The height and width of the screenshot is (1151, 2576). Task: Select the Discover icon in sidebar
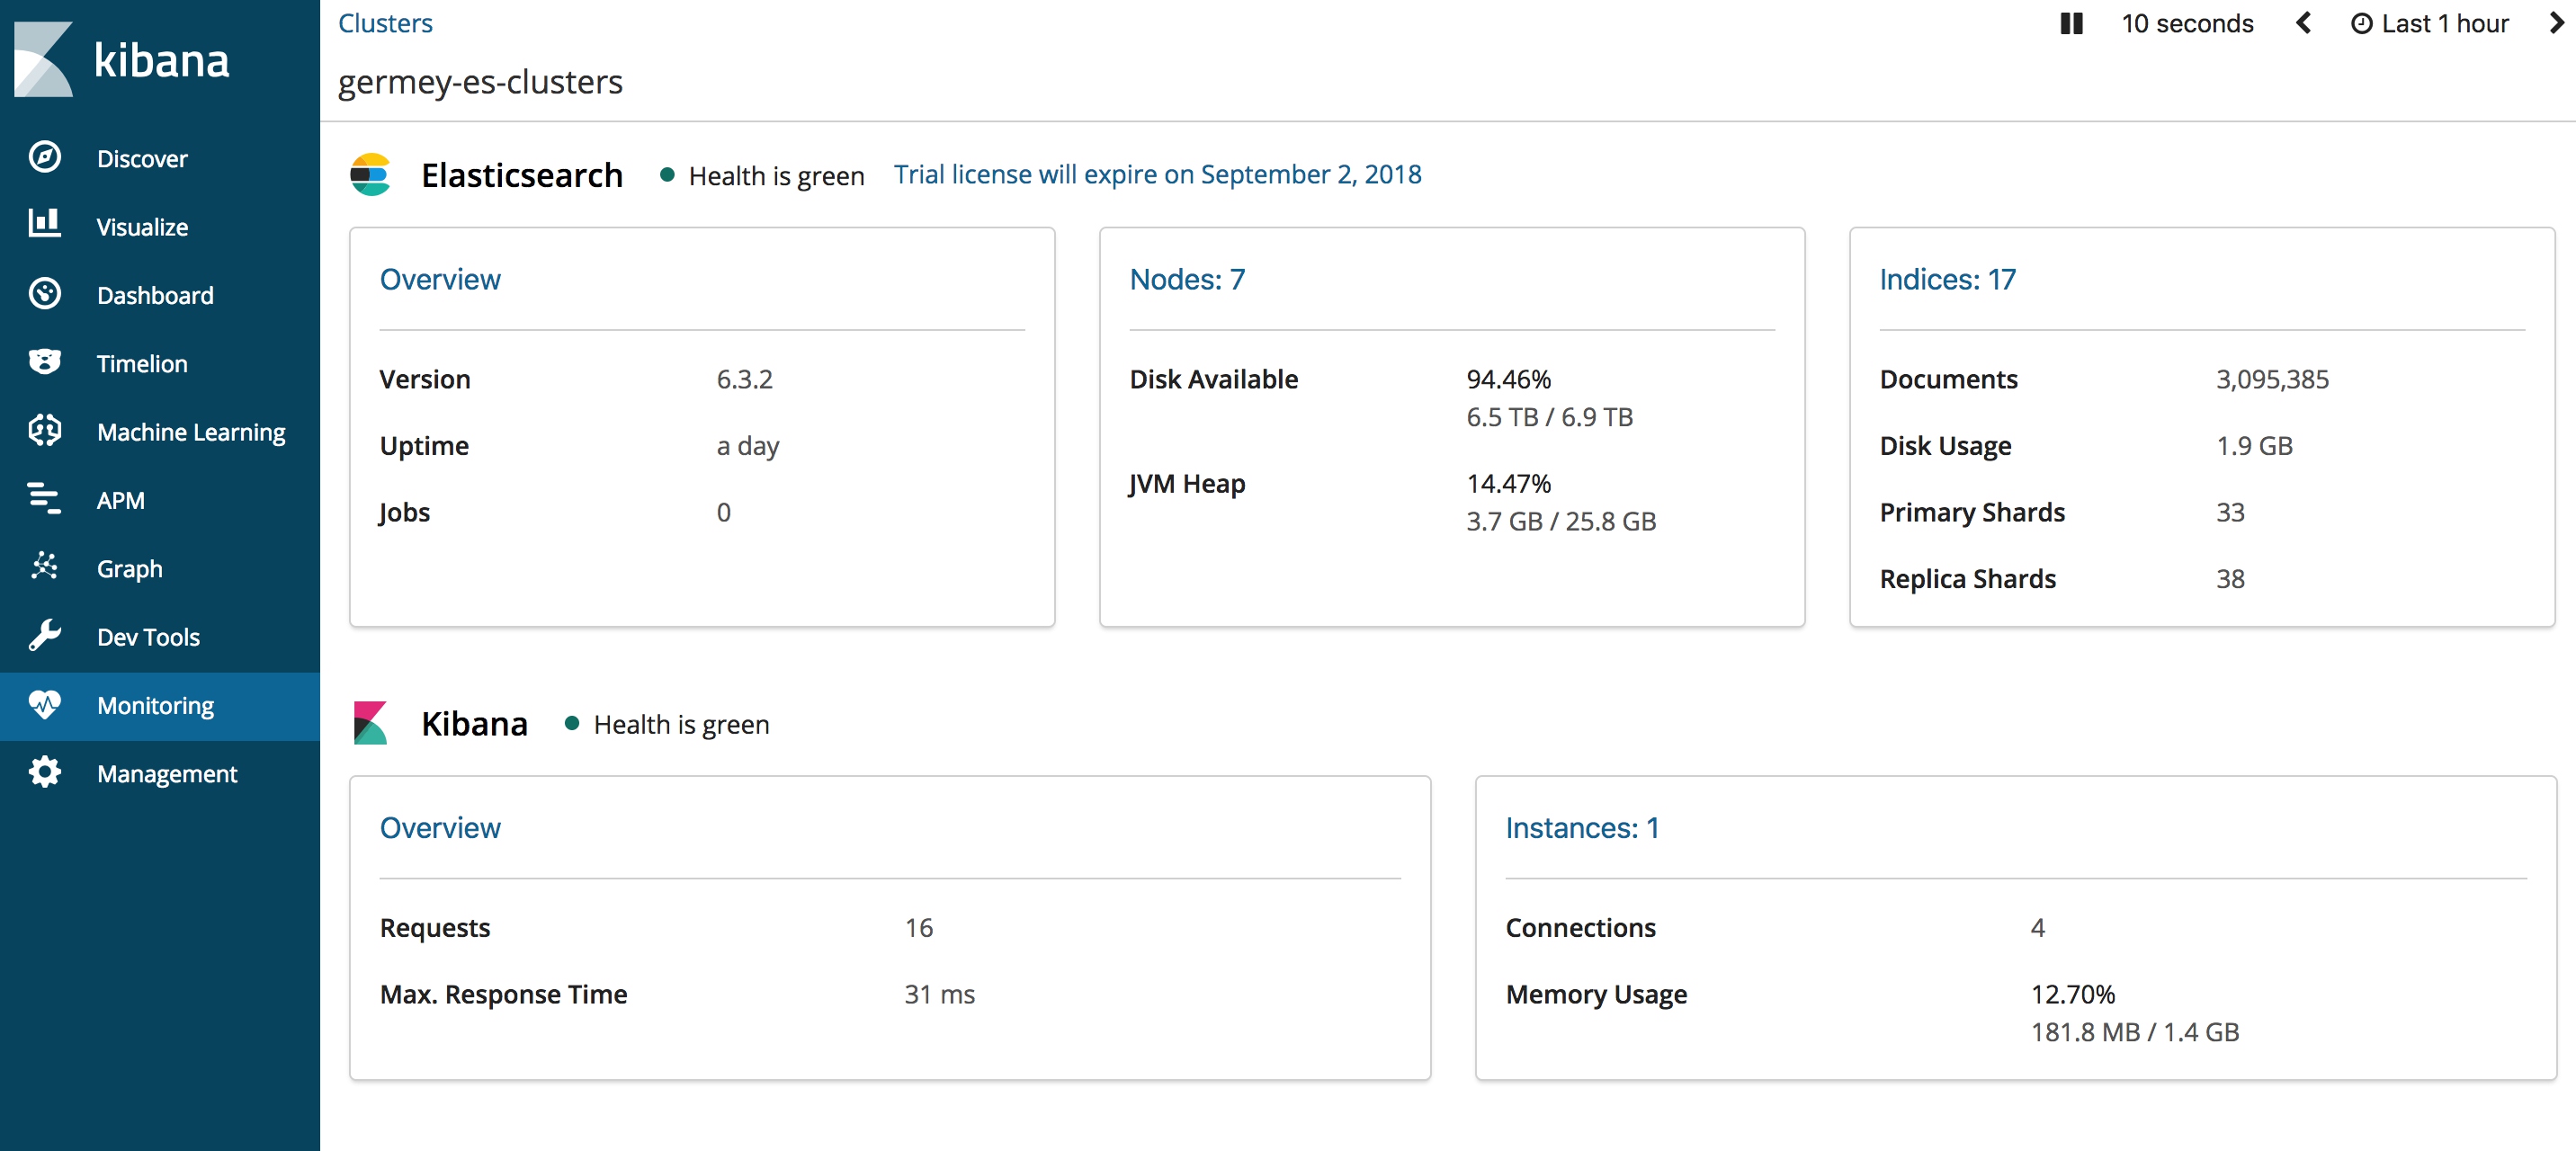[44, 157]
